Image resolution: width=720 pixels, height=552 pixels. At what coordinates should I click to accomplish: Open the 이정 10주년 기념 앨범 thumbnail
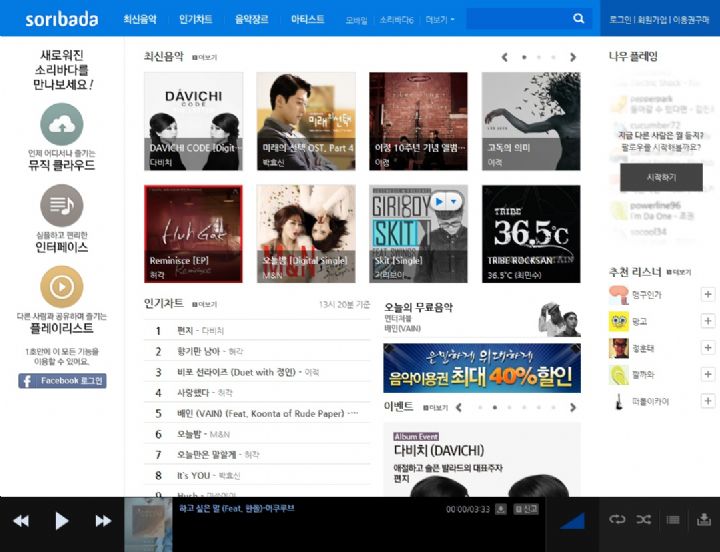[418, 121]
